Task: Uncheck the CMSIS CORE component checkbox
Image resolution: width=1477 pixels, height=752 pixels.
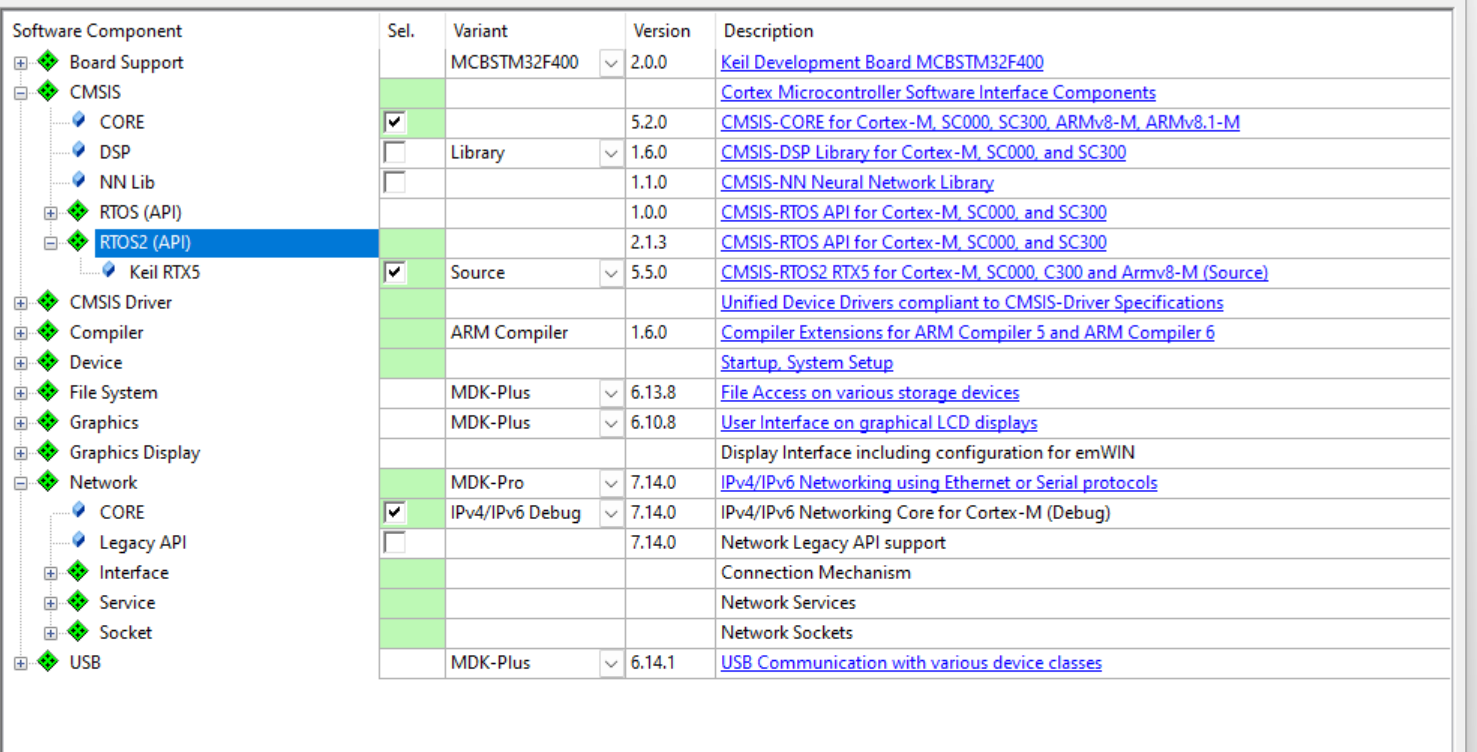Action: 396,122
